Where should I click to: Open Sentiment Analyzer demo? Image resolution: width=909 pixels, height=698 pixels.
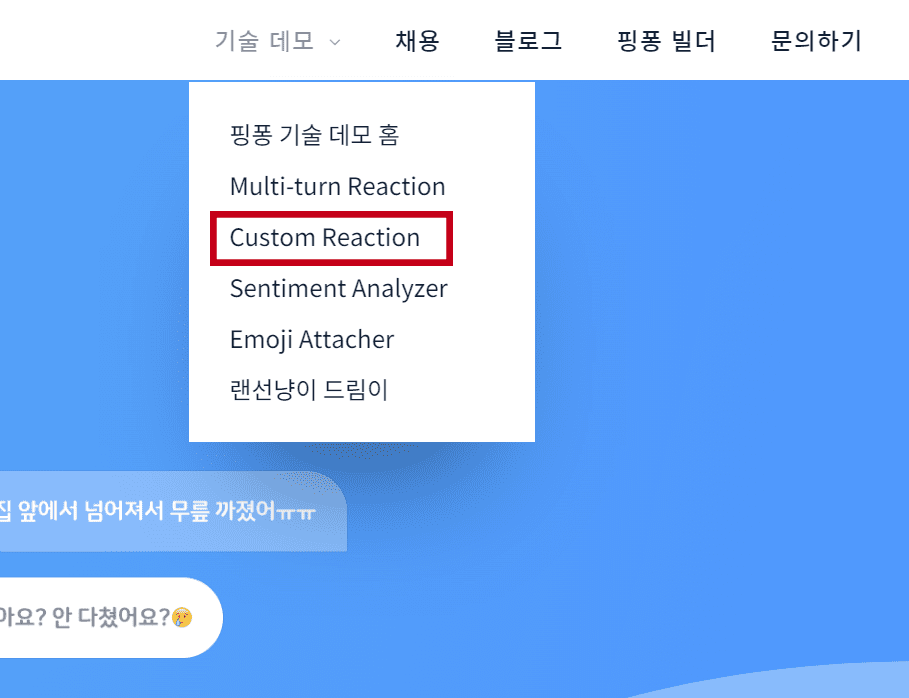[x=339, y=289]
